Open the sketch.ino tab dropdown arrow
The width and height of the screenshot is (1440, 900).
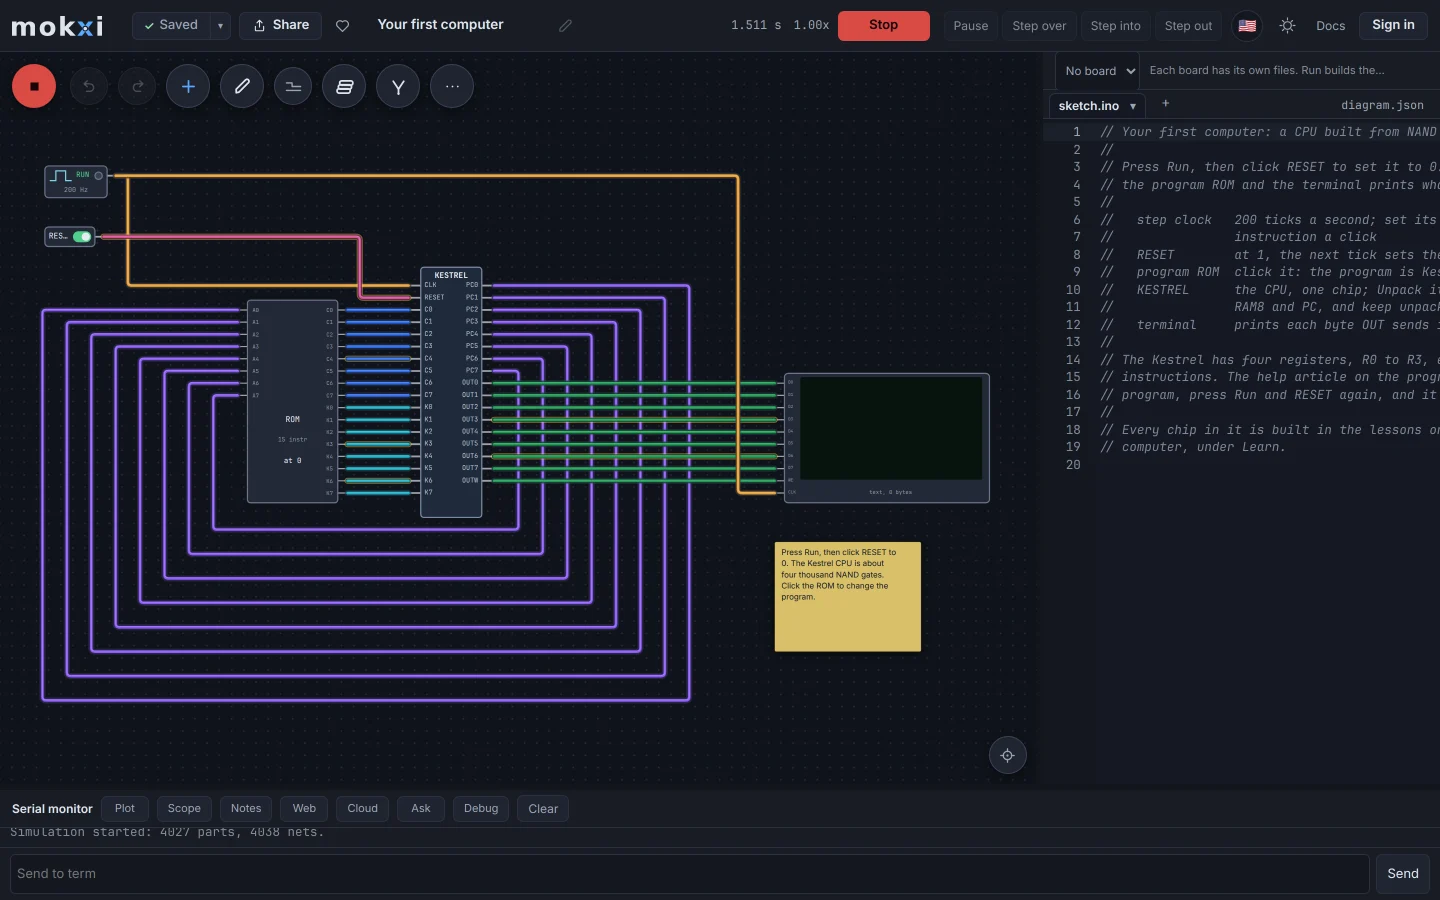(1133, 106)
